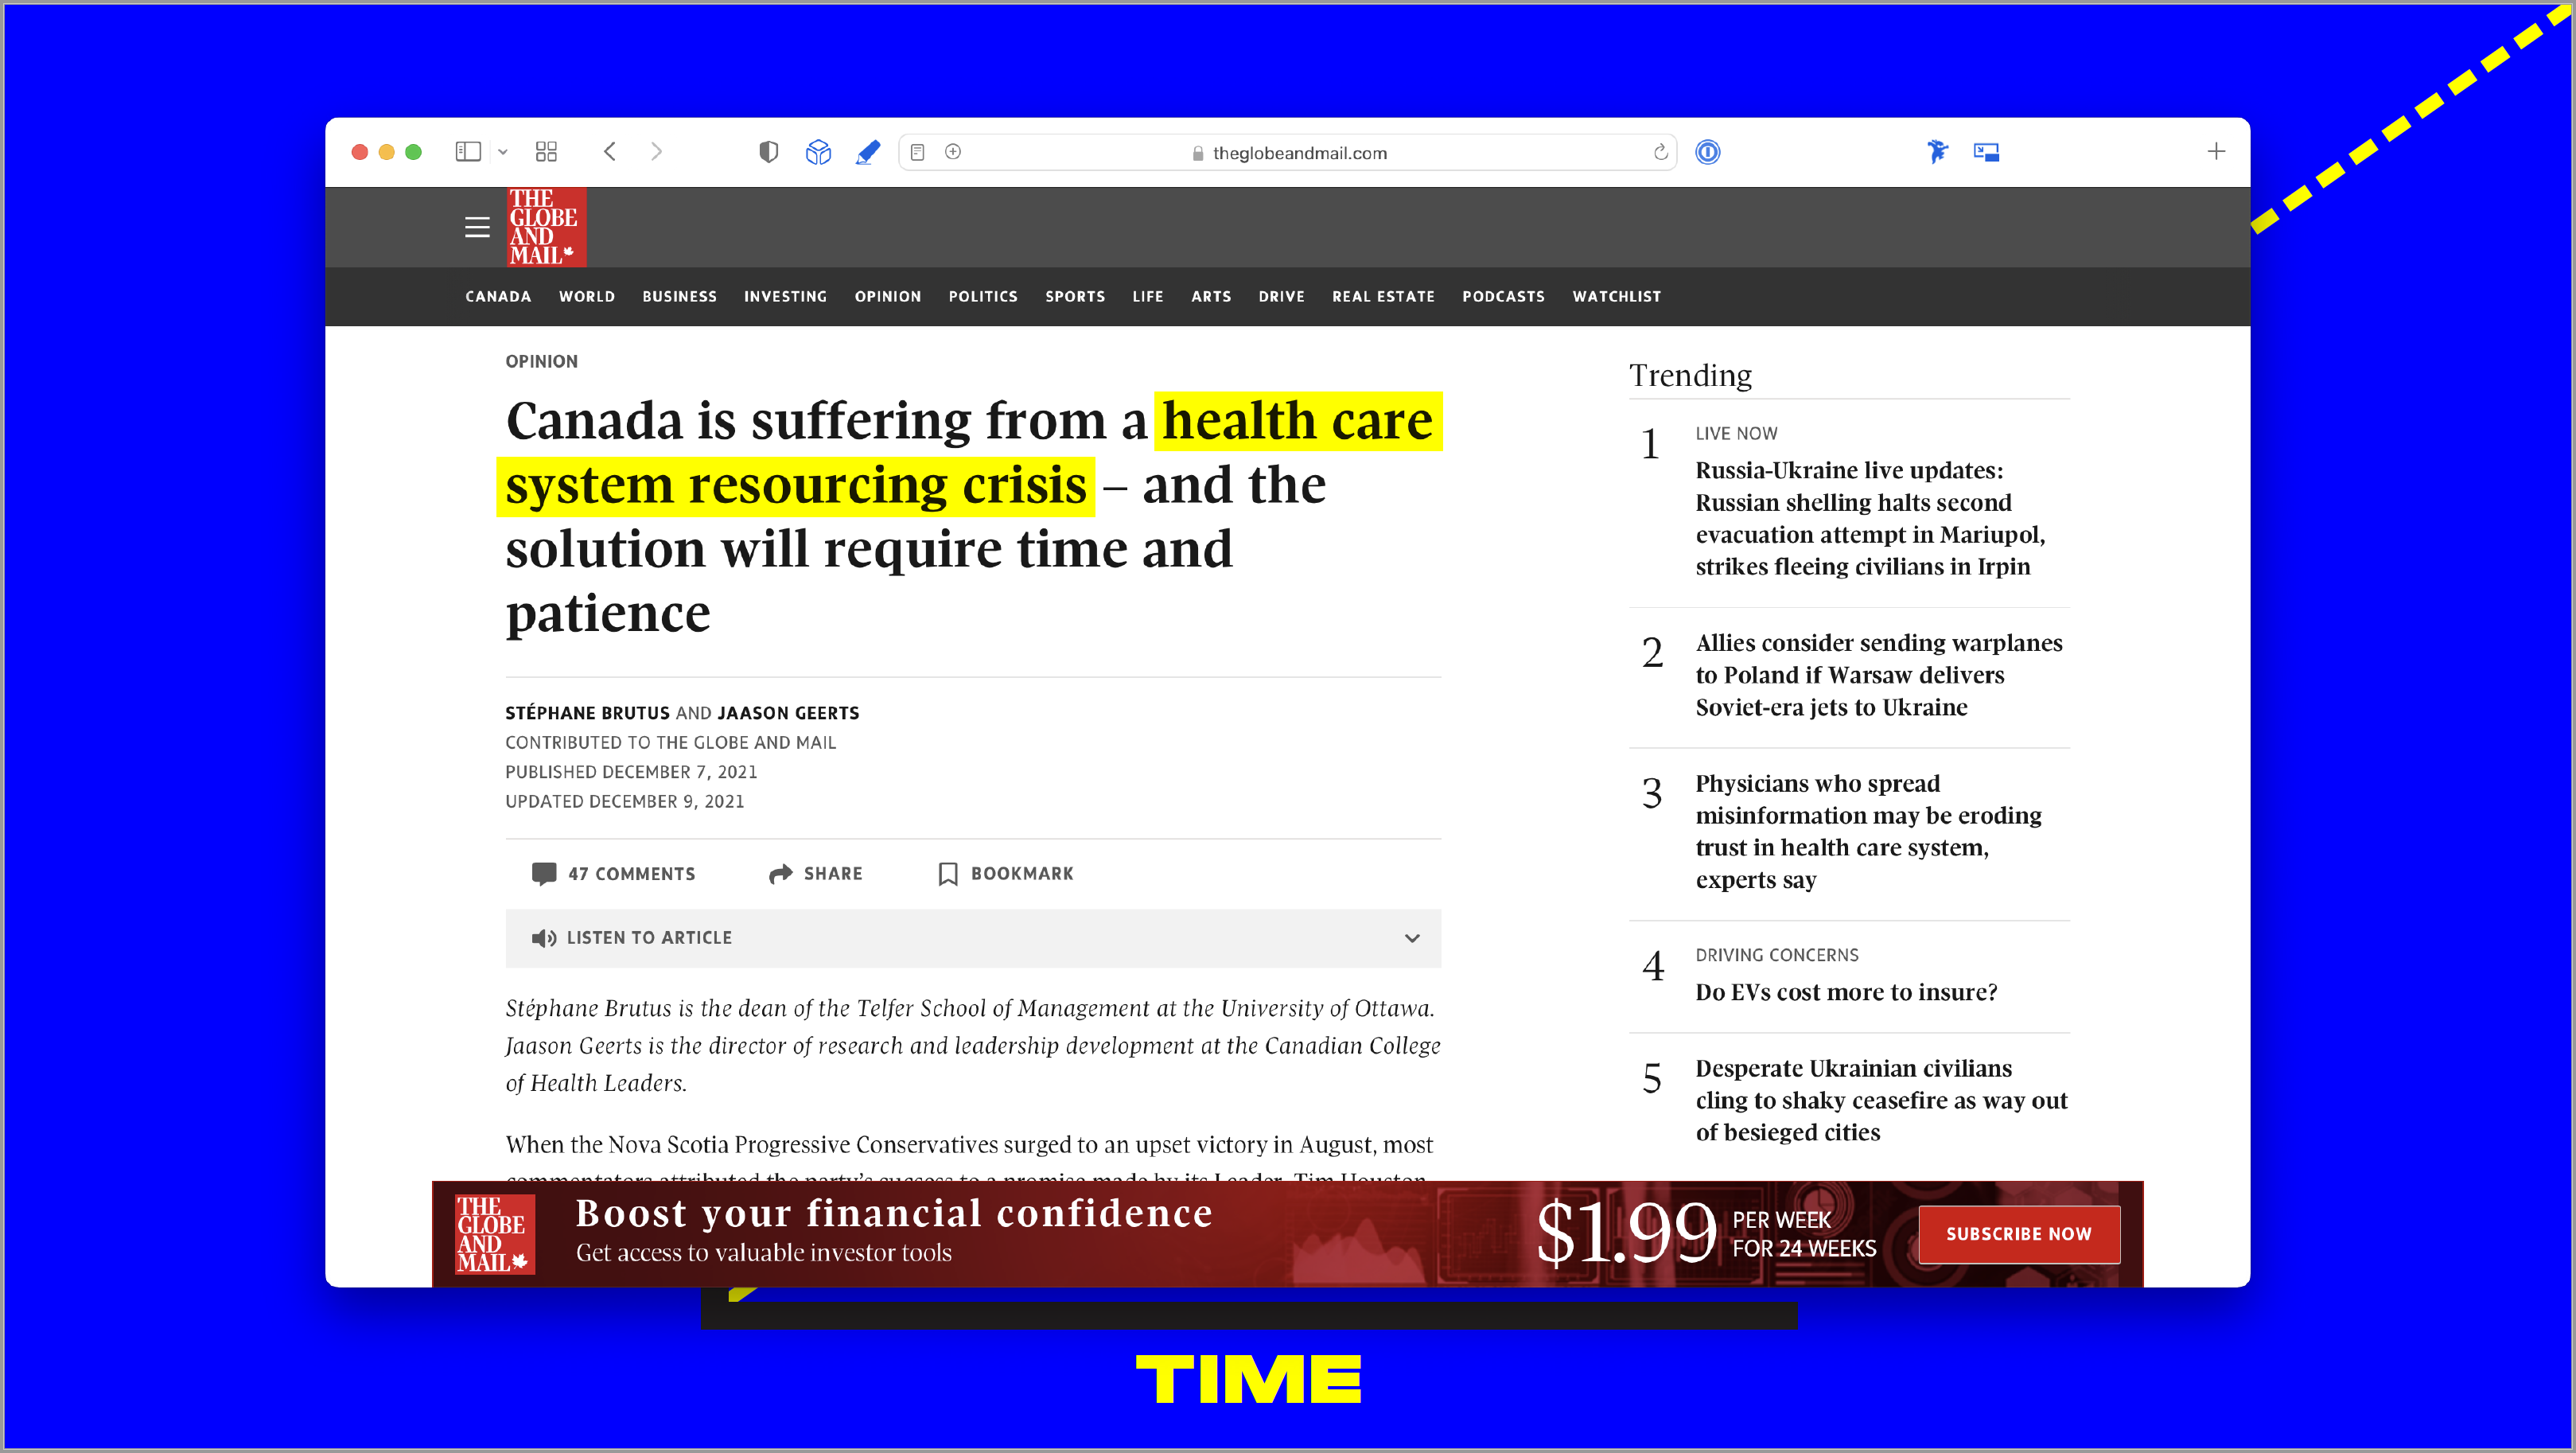
Task: Open the World section
Action: tap(587, 297)
